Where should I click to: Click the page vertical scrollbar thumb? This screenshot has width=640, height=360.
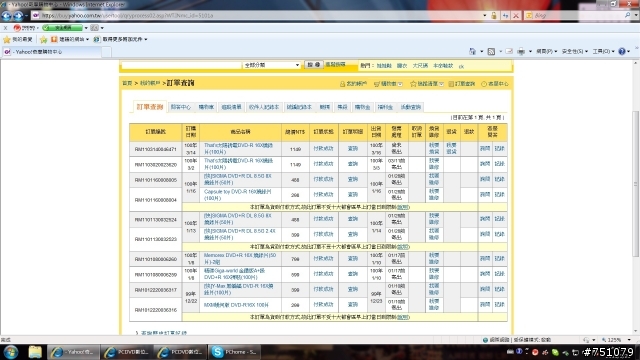(x=636, y=184)
